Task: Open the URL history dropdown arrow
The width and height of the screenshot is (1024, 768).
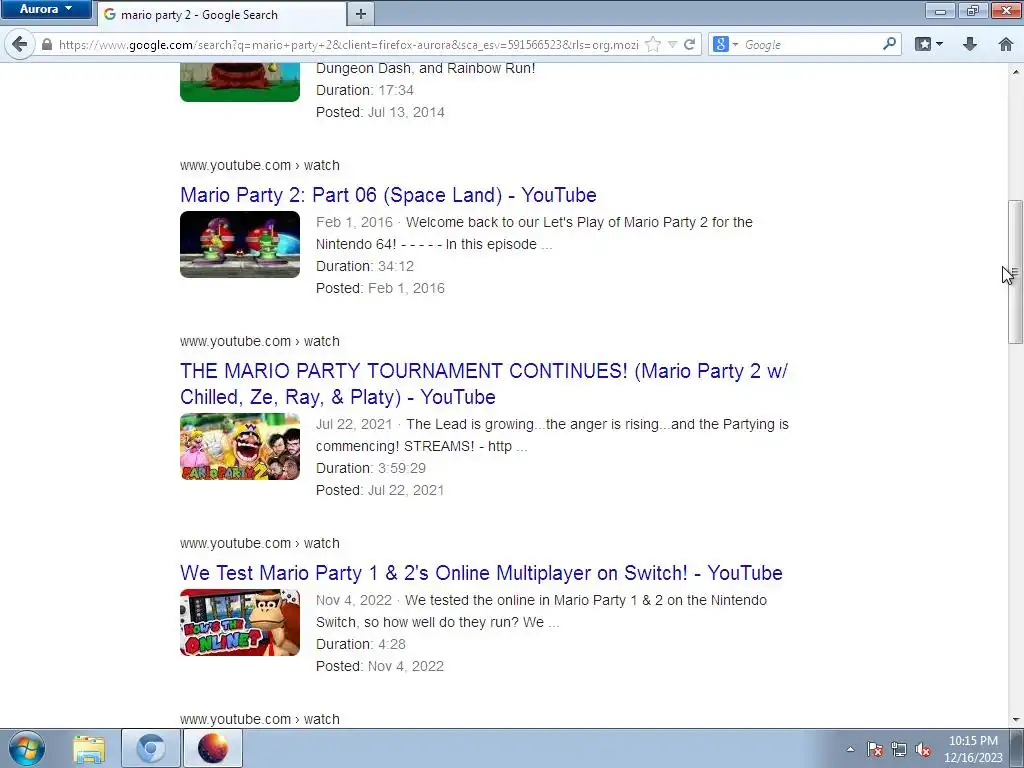Action: [x=672, y=44]
